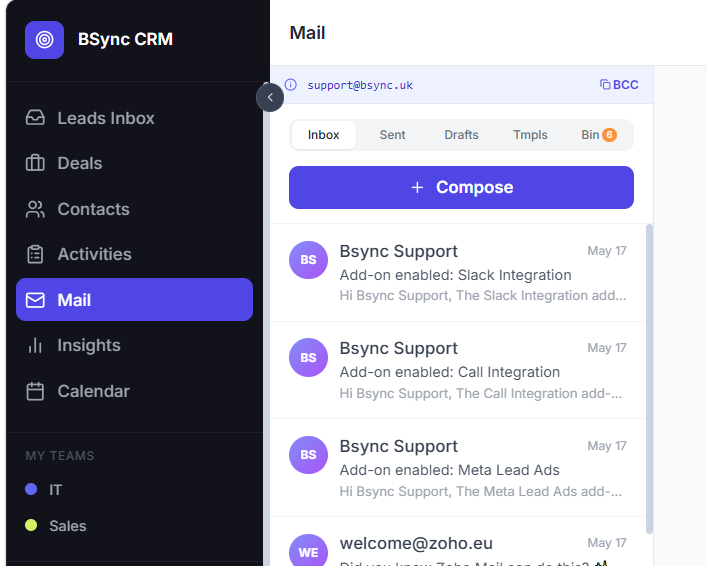Click the plus sign in Compose button
The image size is (708, 573).
pyautogui.click(x=417, y=187)
